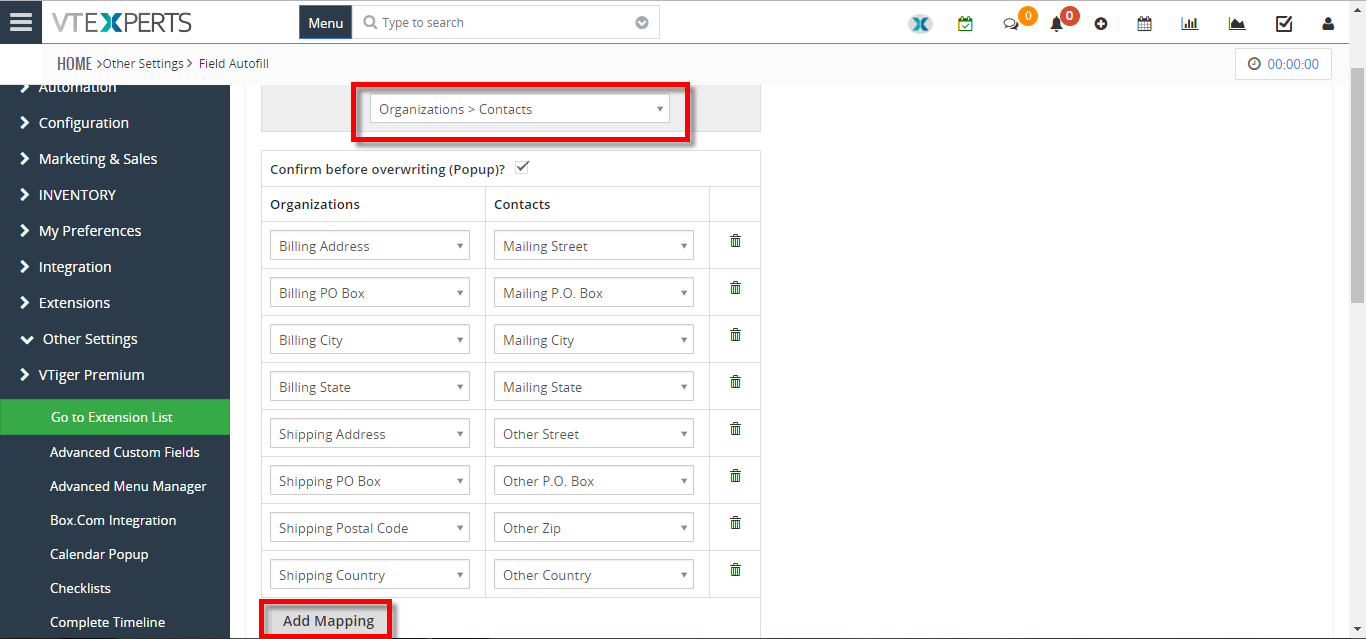The width and height of the screenshot is (1366, 639).
Task: Open the bar chart reports icon
Action: pyautogui.click(x=1190, y=24)
